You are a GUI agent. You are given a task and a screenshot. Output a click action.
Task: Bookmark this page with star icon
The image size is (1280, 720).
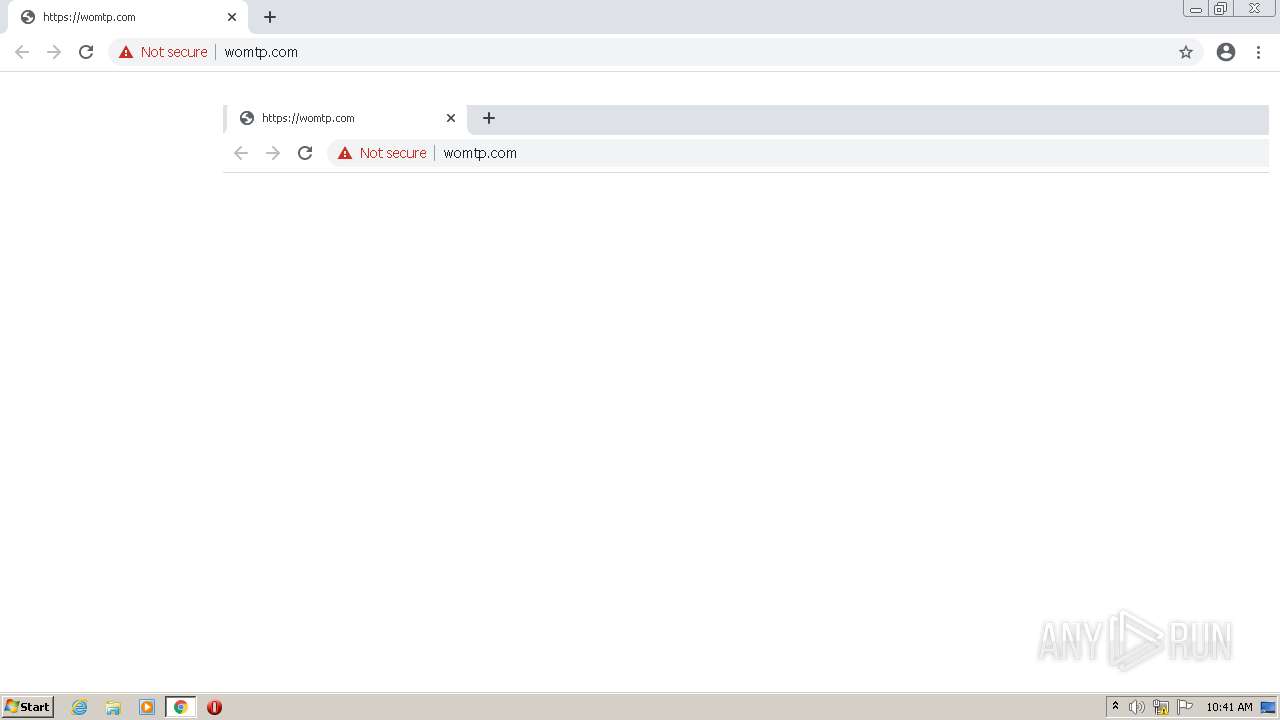click(1186, 52)
